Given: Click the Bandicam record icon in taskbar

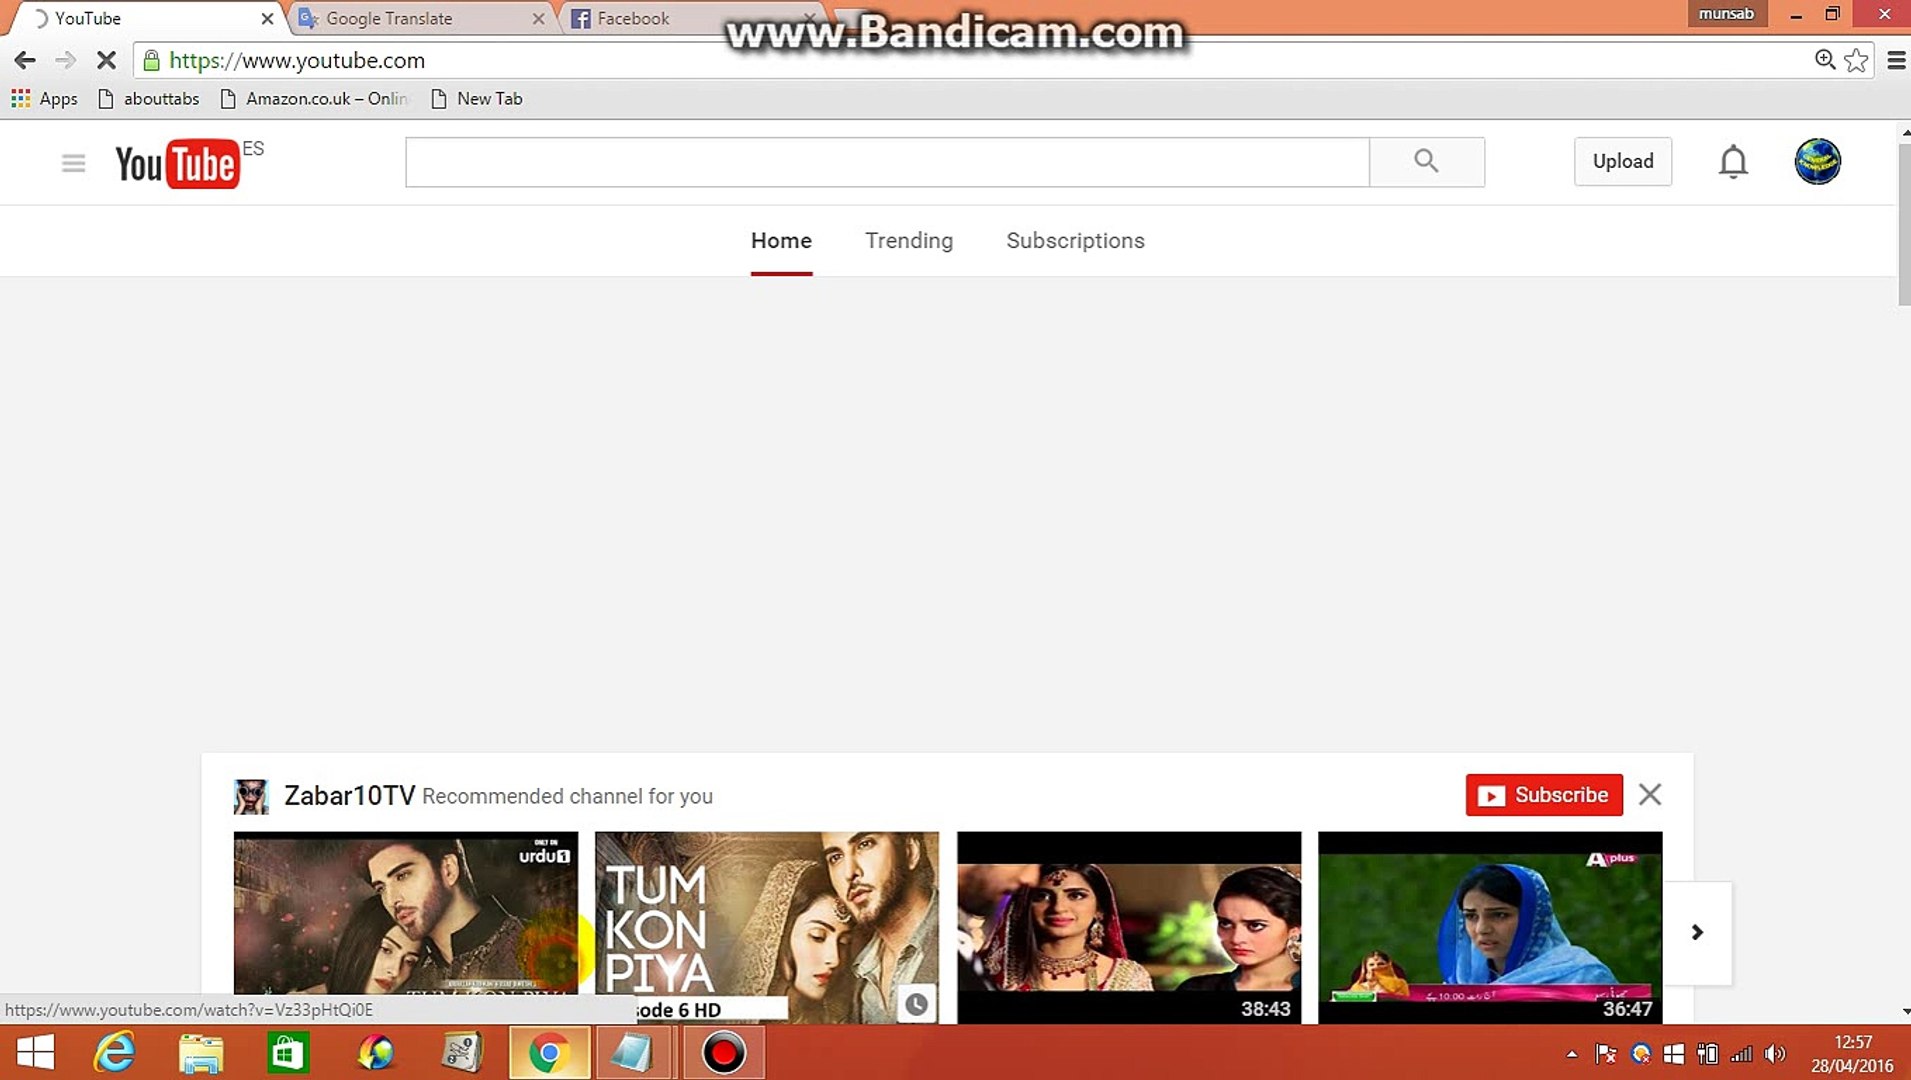Looking at the screenshot, I should pyautogui.click(x=723, y=1053).
